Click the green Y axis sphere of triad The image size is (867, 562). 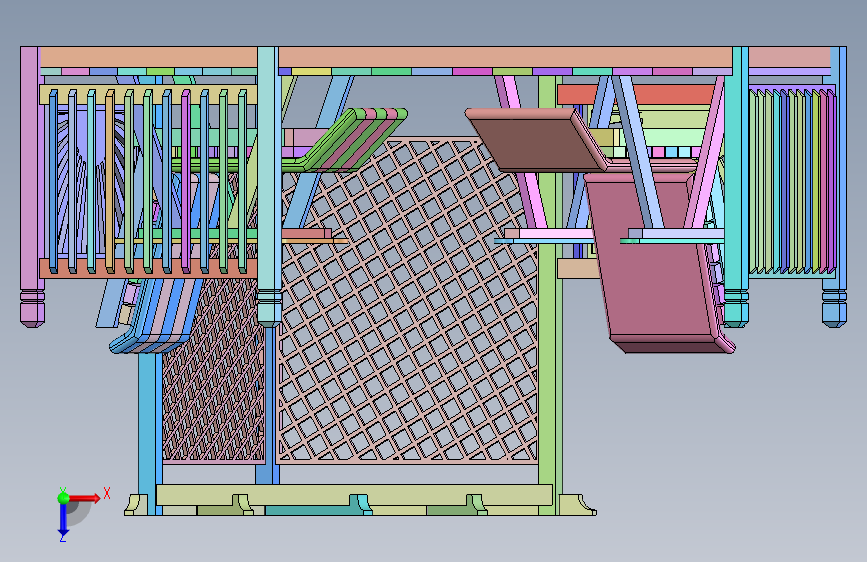point(63,498)
